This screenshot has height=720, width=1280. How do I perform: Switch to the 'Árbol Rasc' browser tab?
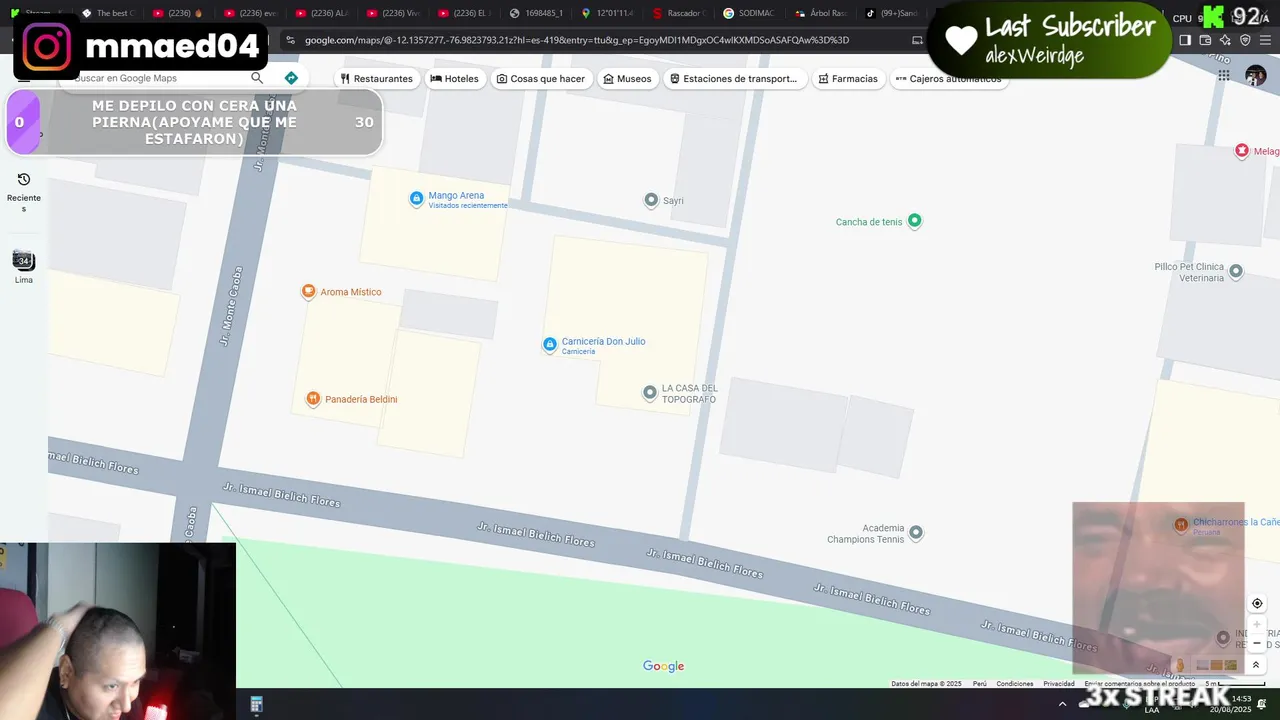(x=820, y=13)
